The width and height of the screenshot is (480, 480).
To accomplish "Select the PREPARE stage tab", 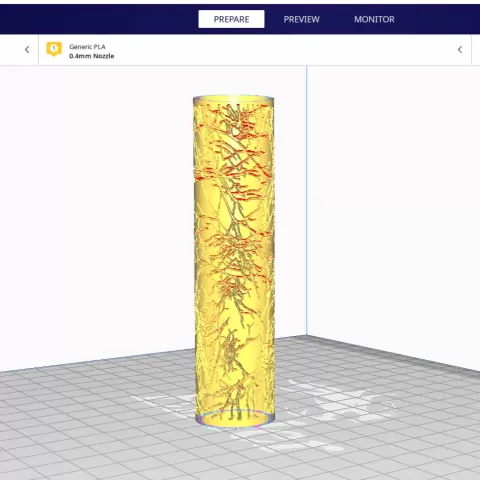I will (231, 19).
